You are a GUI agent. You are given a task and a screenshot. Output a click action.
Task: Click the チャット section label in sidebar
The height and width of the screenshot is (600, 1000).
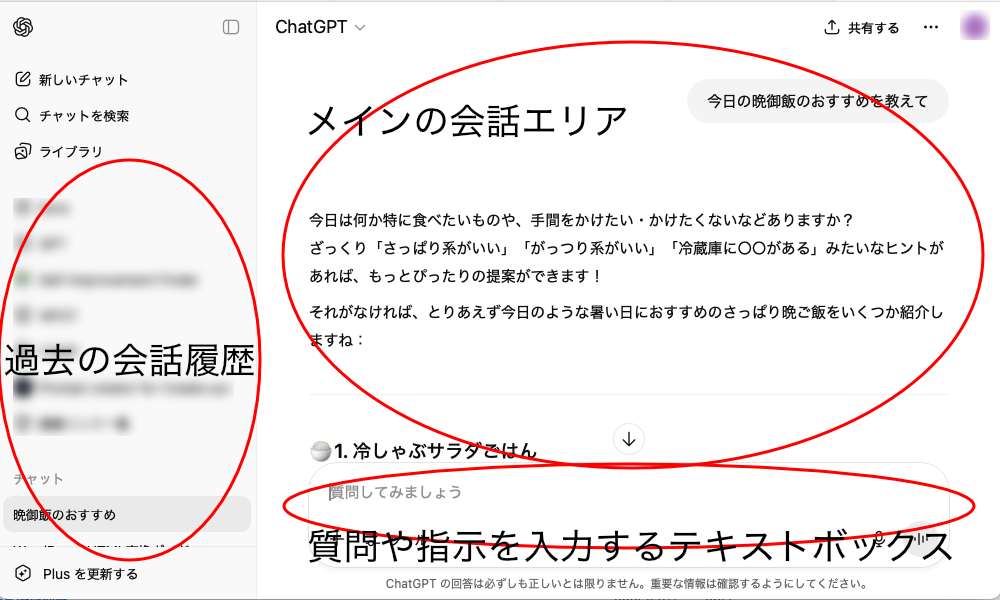39,479
